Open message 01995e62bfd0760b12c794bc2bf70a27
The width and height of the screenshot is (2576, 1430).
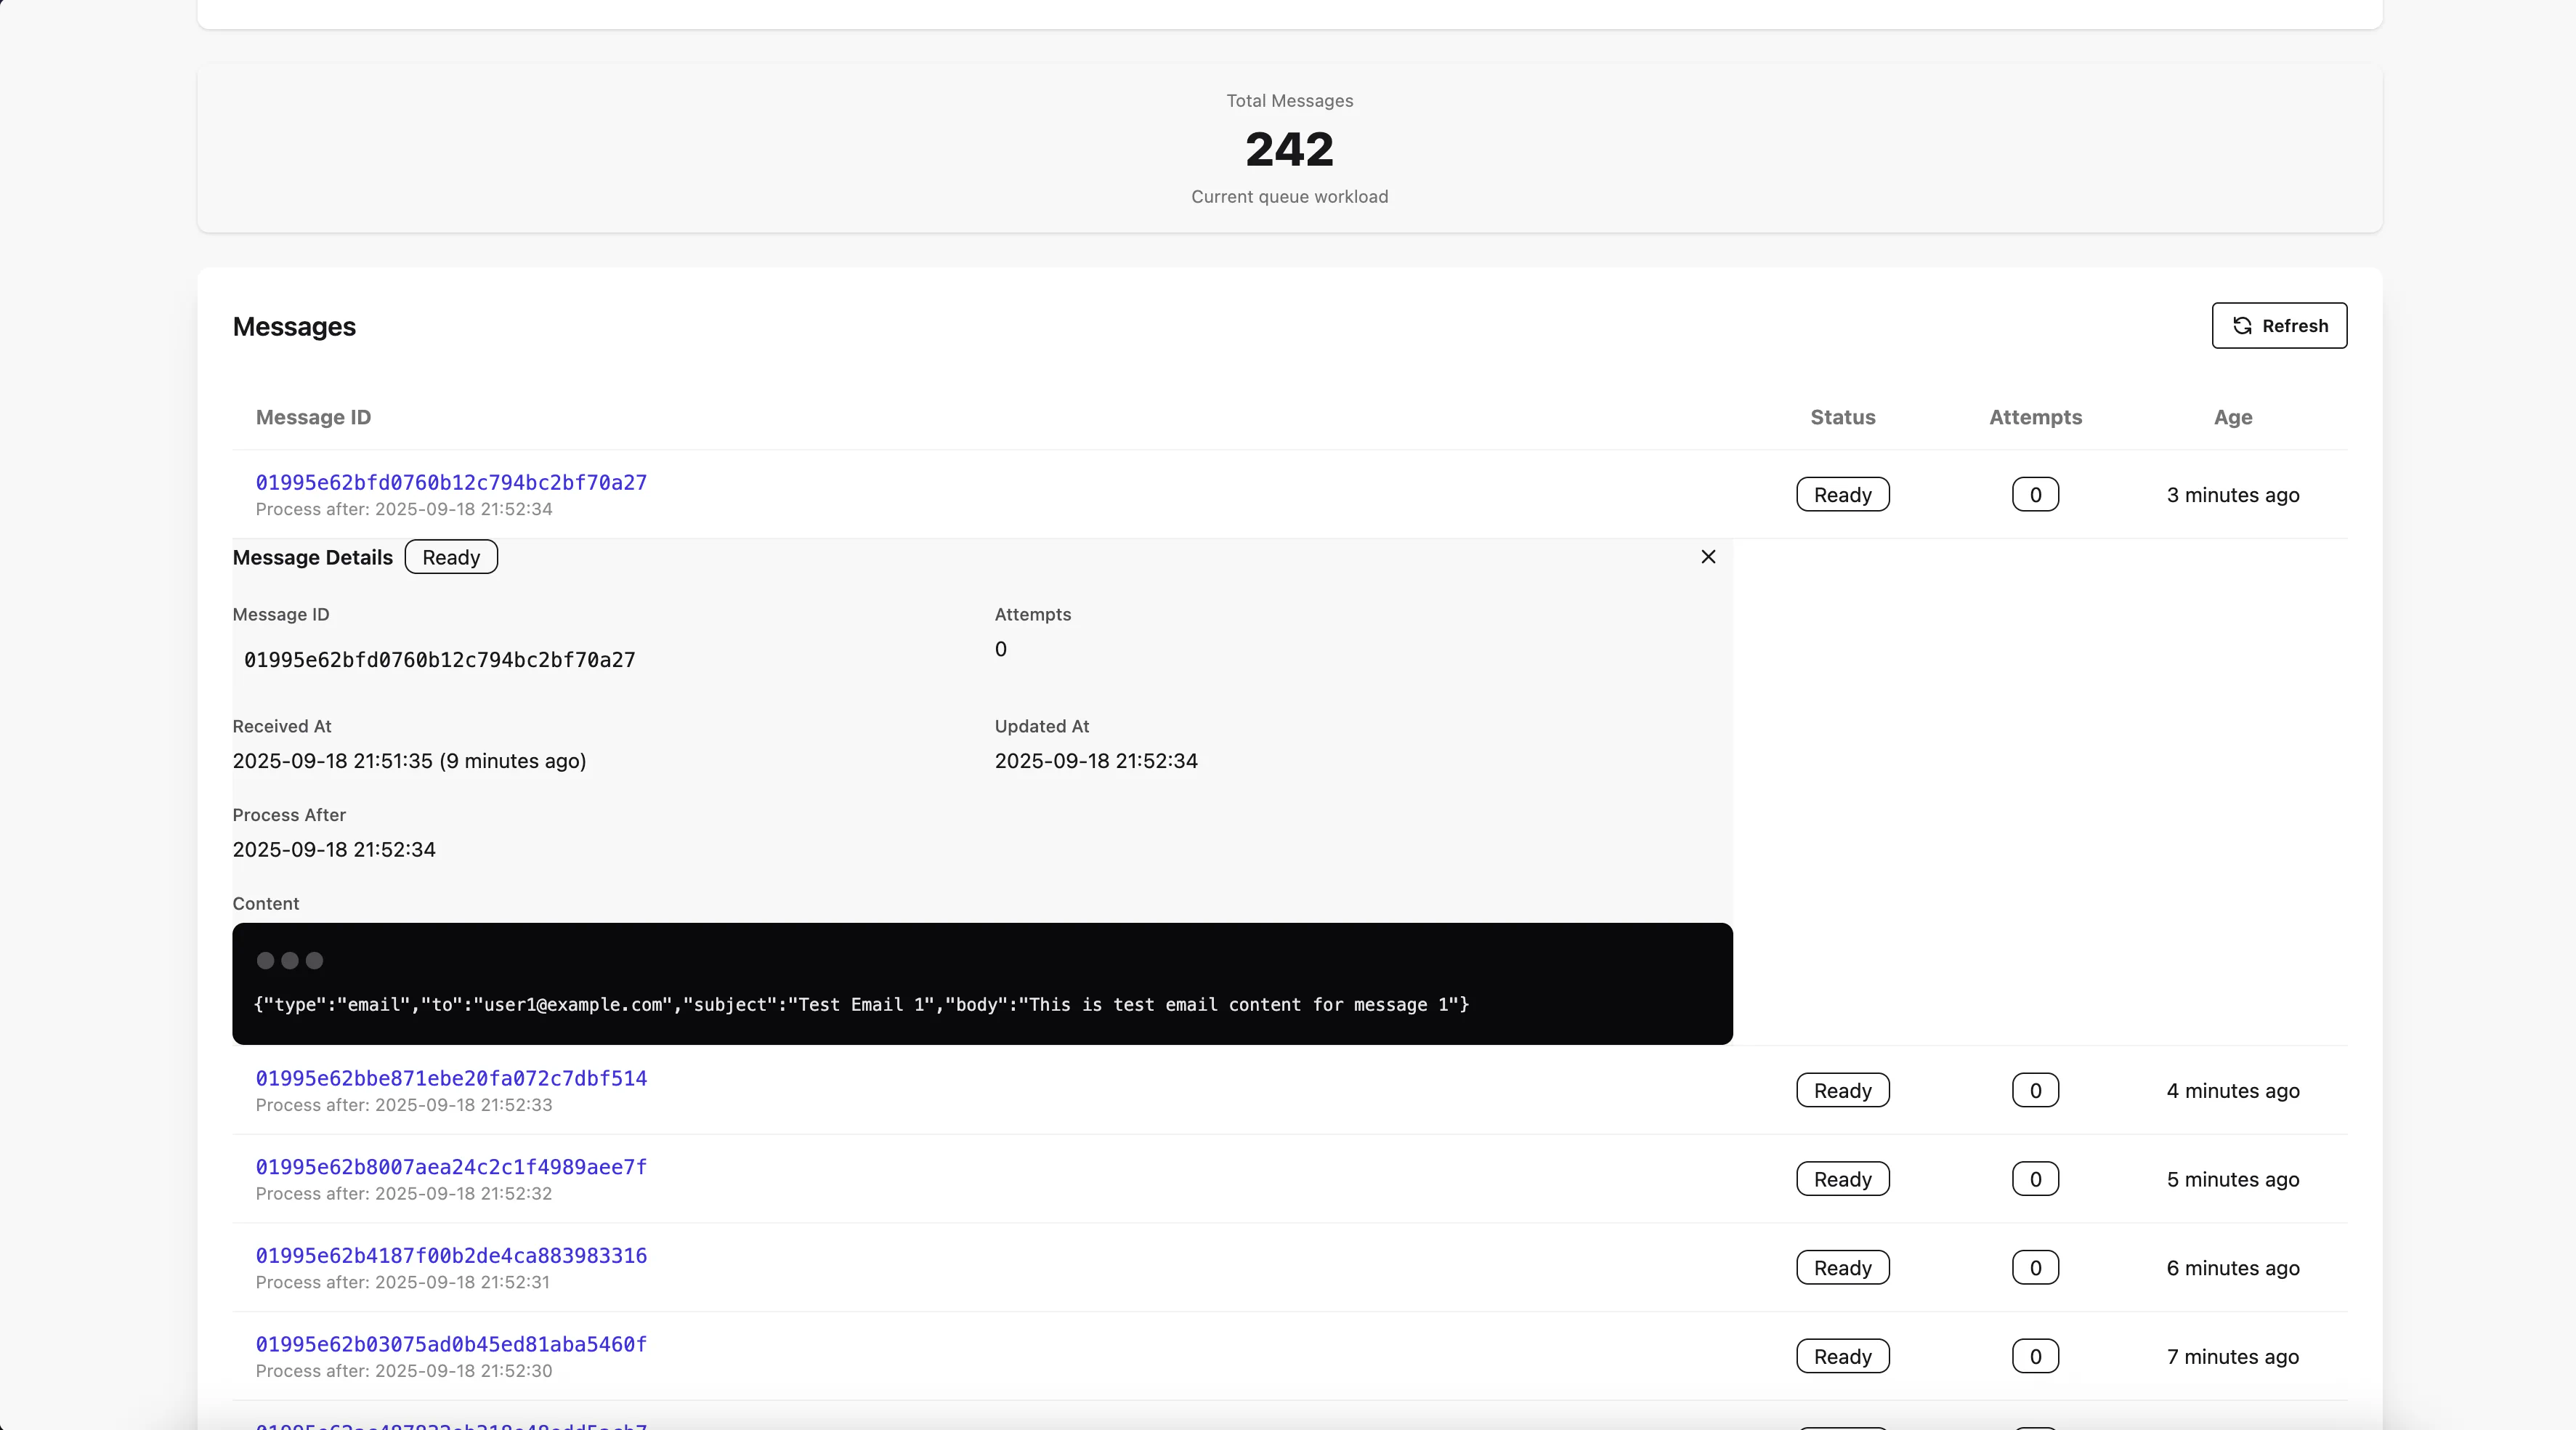(451, 482)
